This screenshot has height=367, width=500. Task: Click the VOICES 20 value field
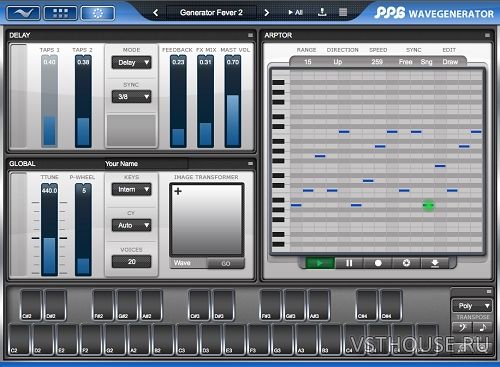[132, 262]
